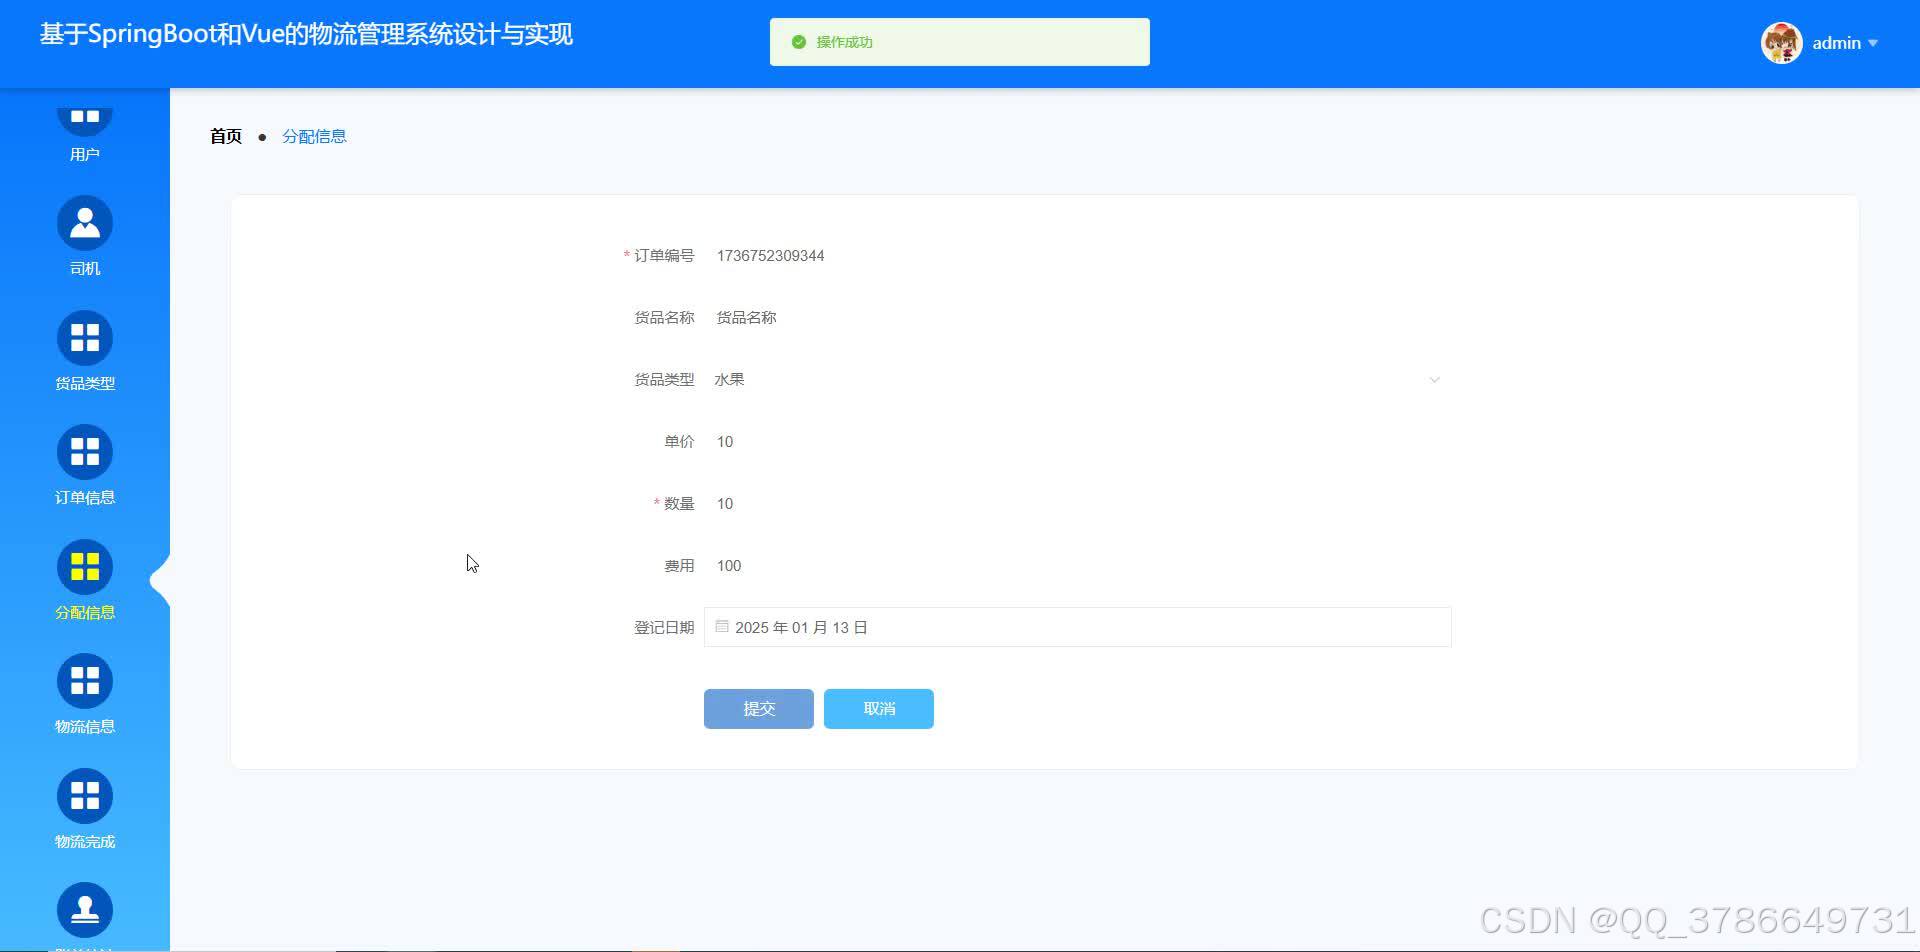
Task: Click the 登记日期 form label
Action: (x=664, y=628)
